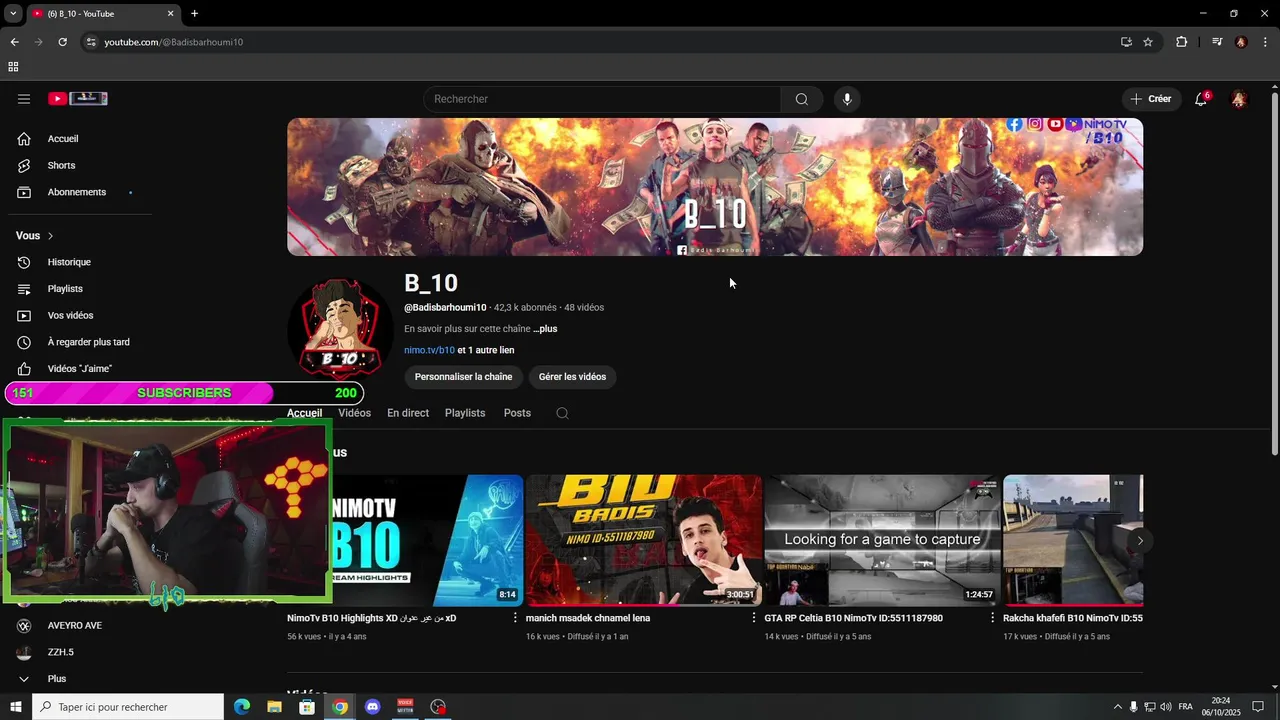Screen dimensions: 1280x720
Task: Open nimo.tv/b10 link
Action: tap(429, 351)
